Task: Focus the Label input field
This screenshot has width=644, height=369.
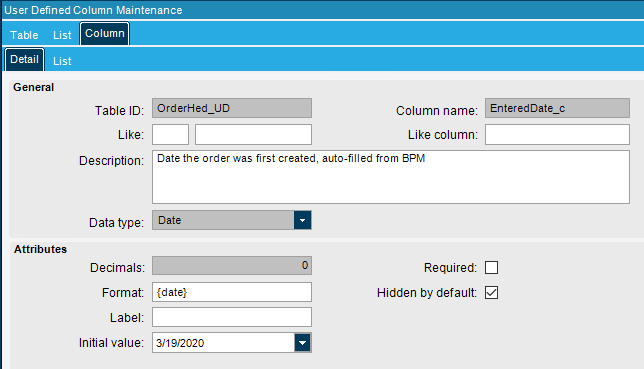Action: [x=232, y=317]
